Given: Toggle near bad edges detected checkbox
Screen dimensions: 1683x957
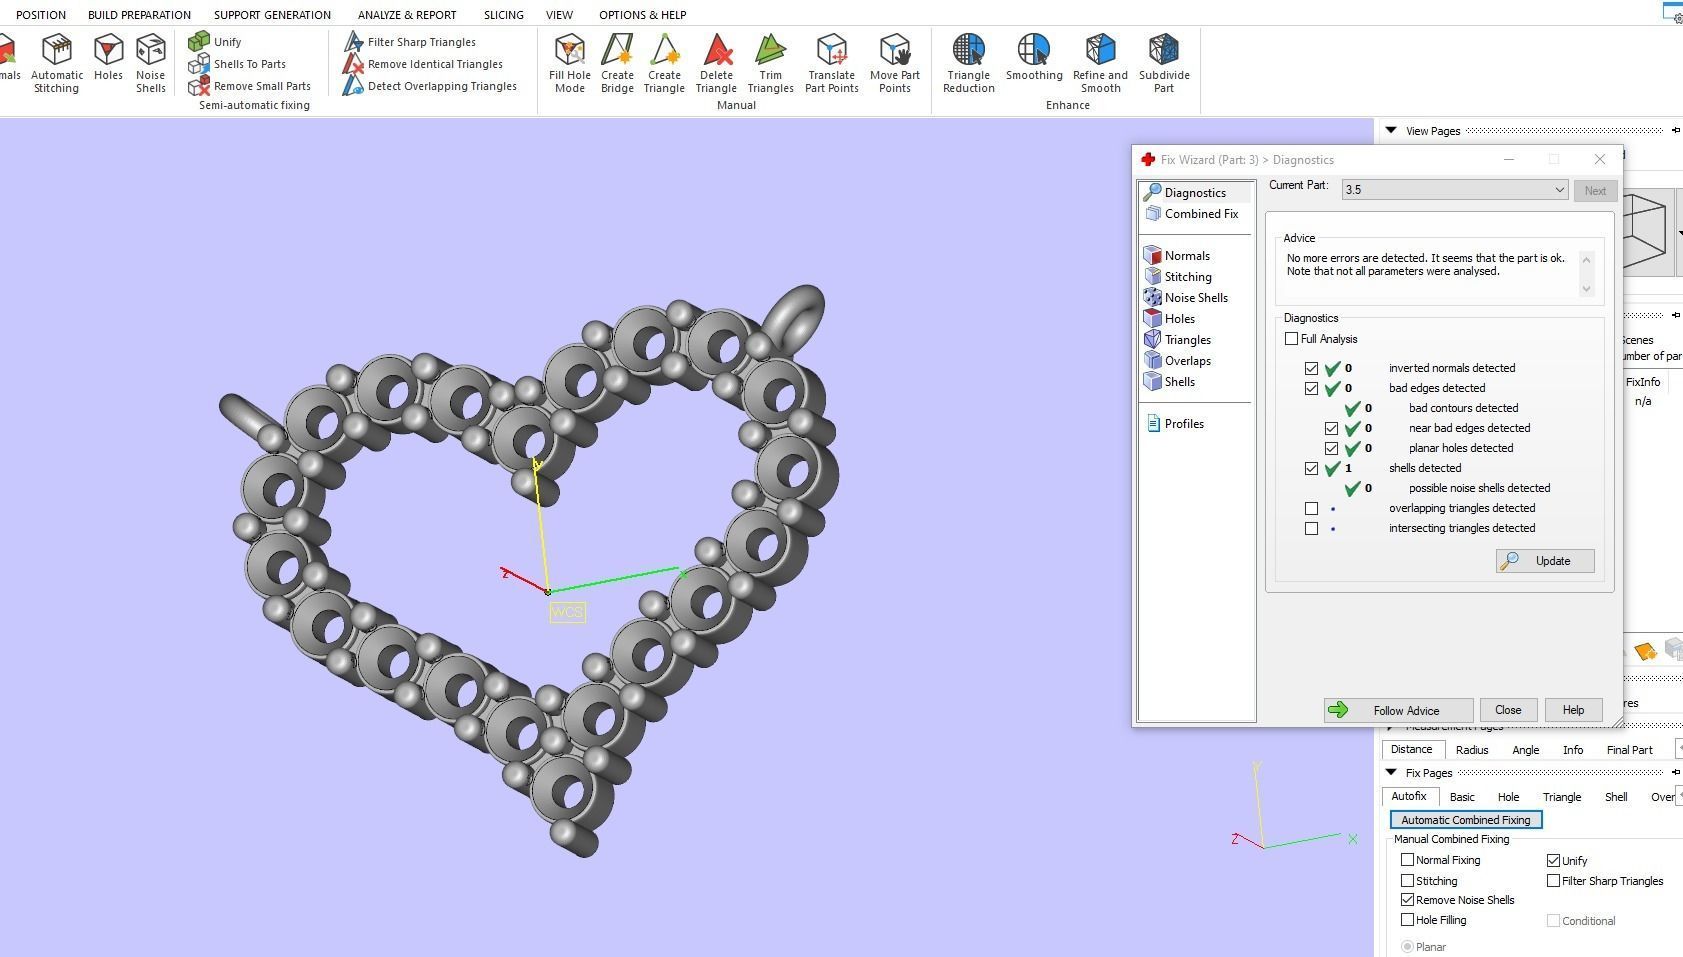Looking at the screenshot, I should [x=1331, y=428].
